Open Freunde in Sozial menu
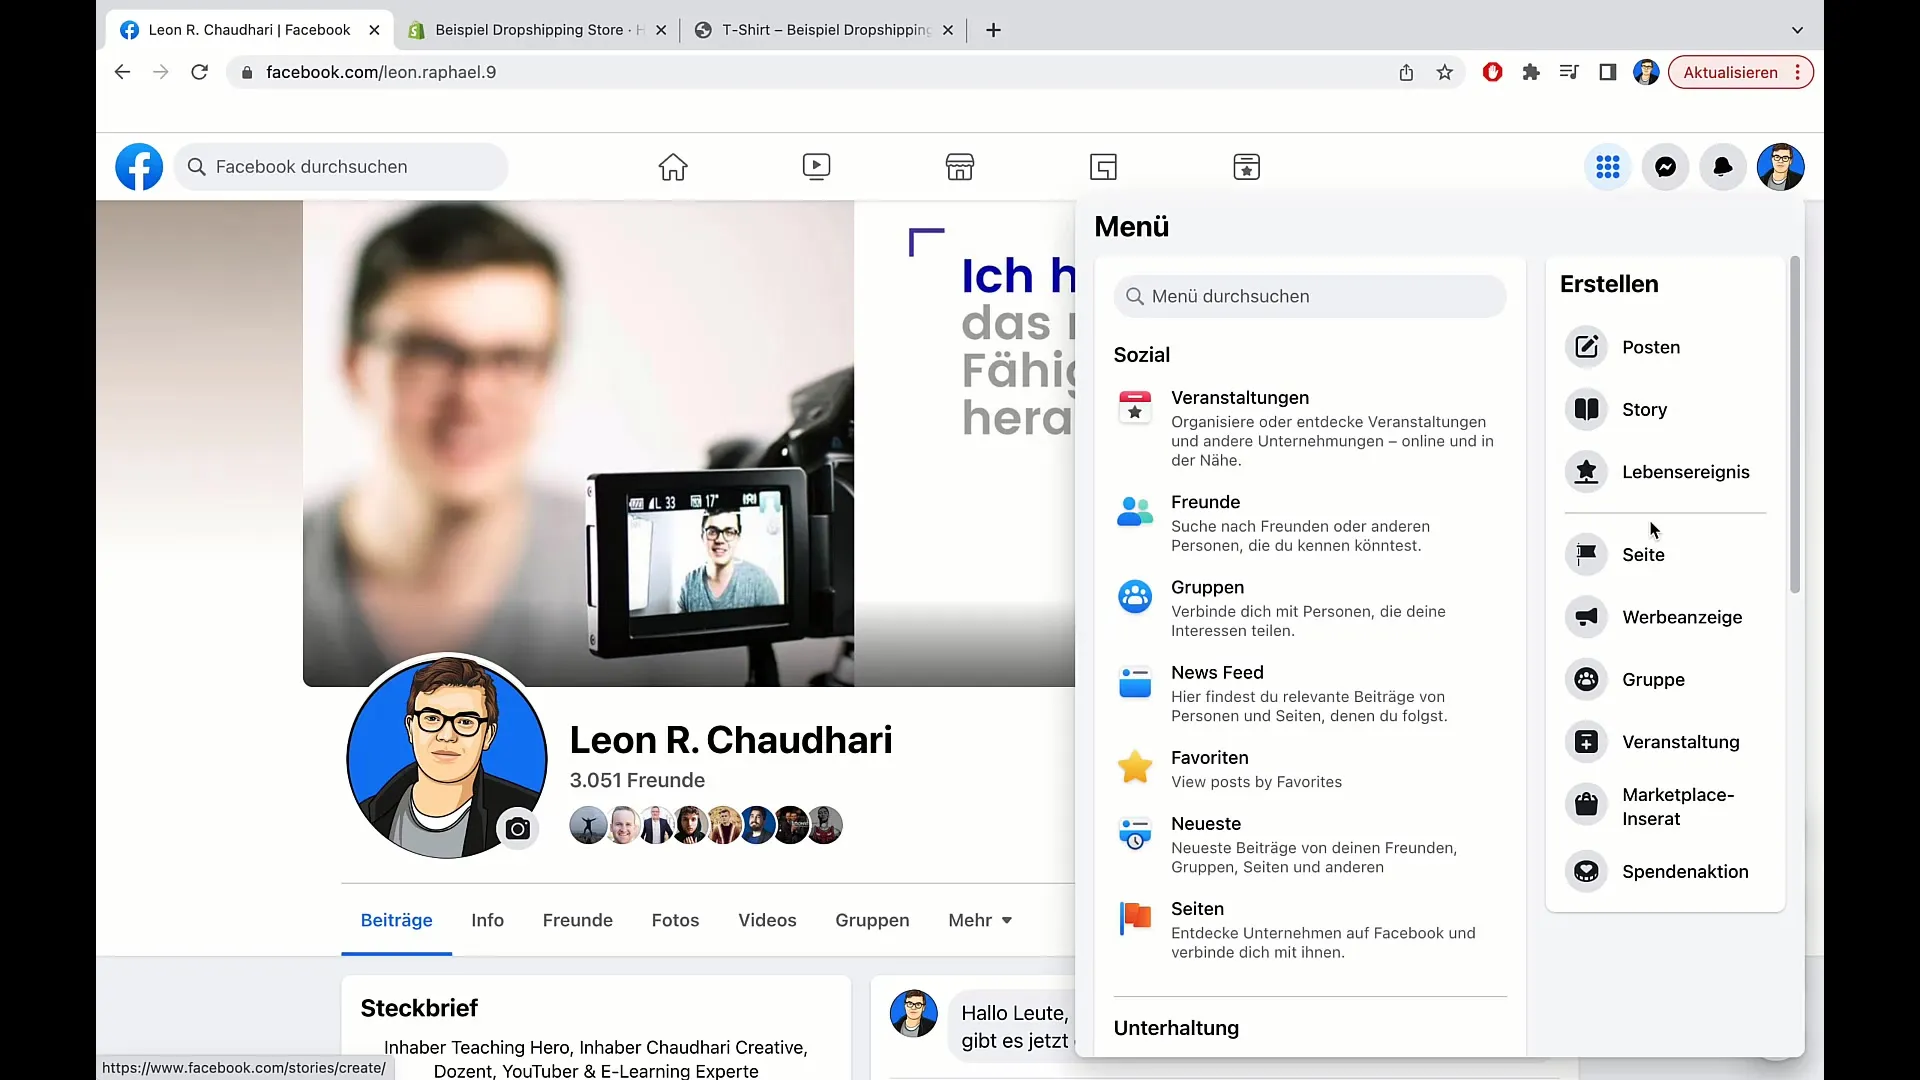 (x=1310, y=523)
